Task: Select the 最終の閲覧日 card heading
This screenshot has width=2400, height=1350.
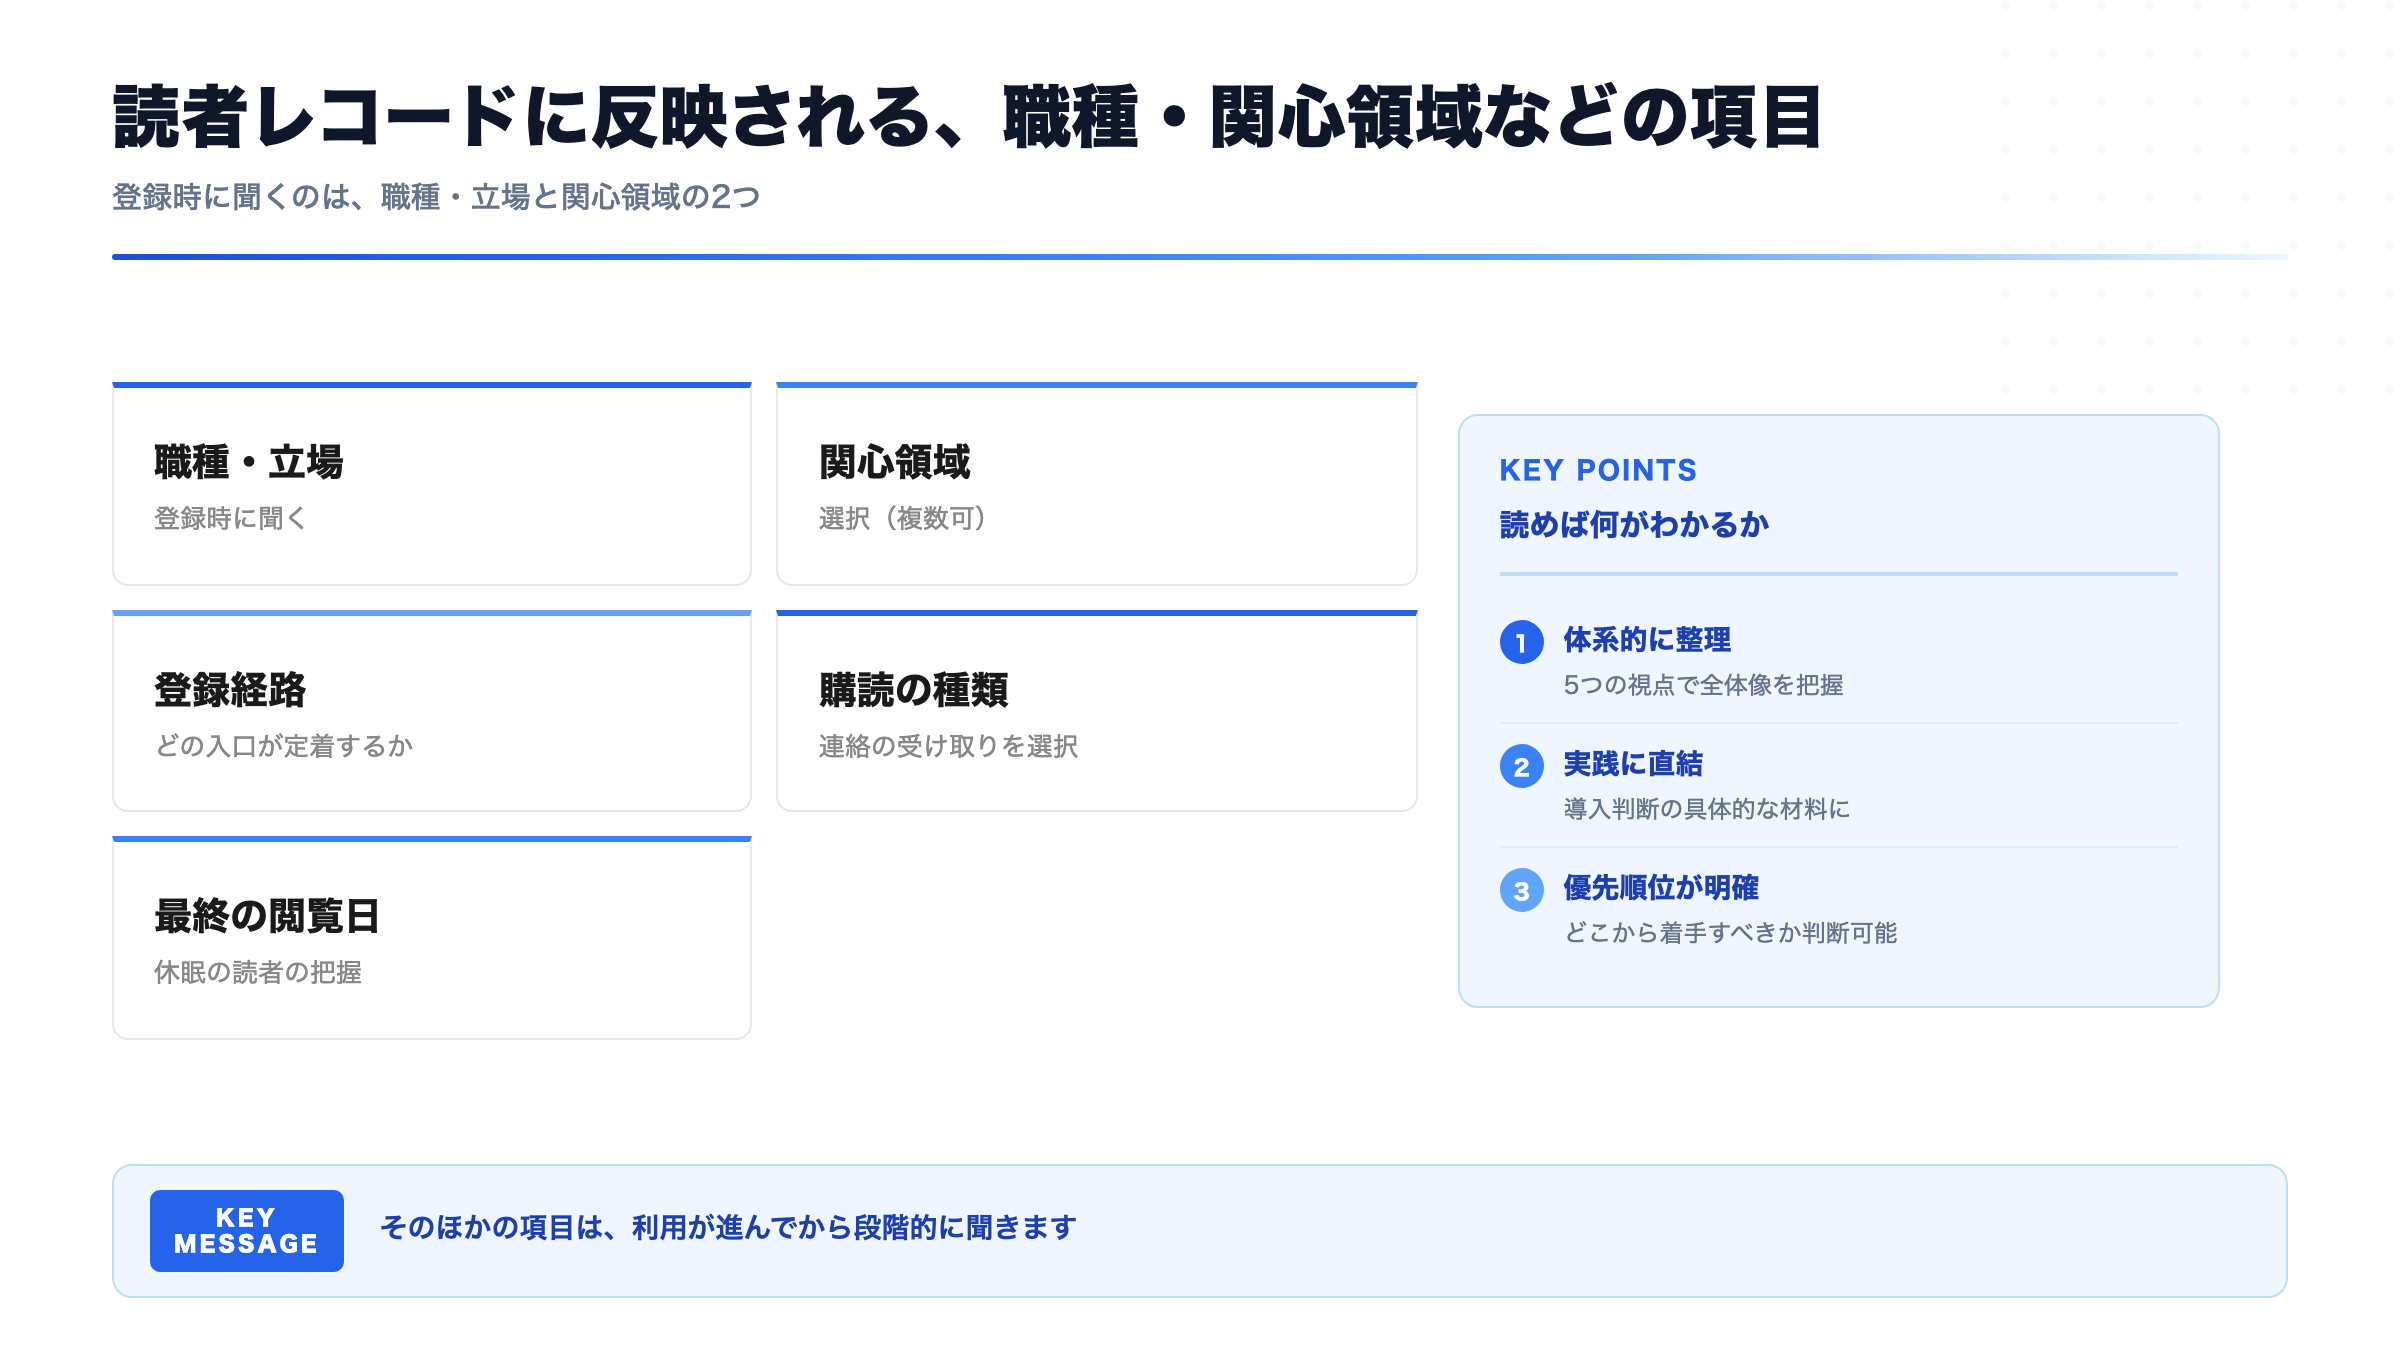Action: [x=267, y=916]
